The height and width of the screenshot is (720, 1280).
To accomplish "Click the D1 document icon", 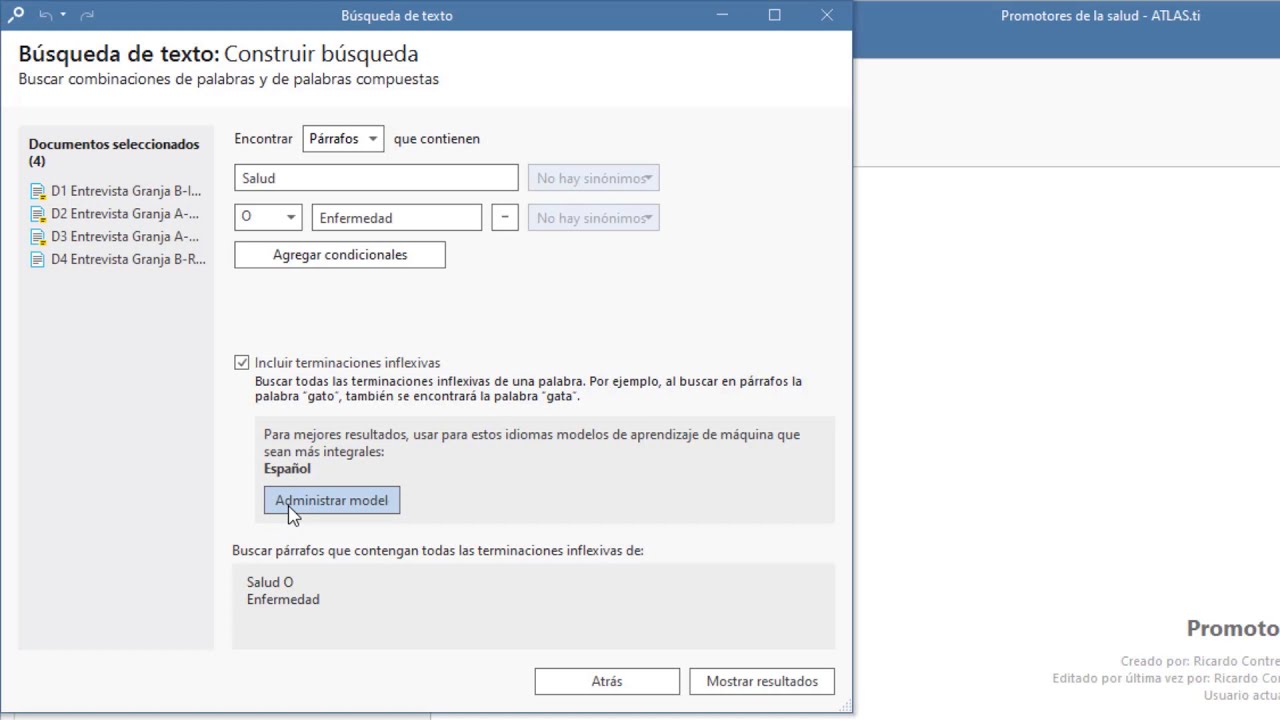I will (x=38, y=191).
